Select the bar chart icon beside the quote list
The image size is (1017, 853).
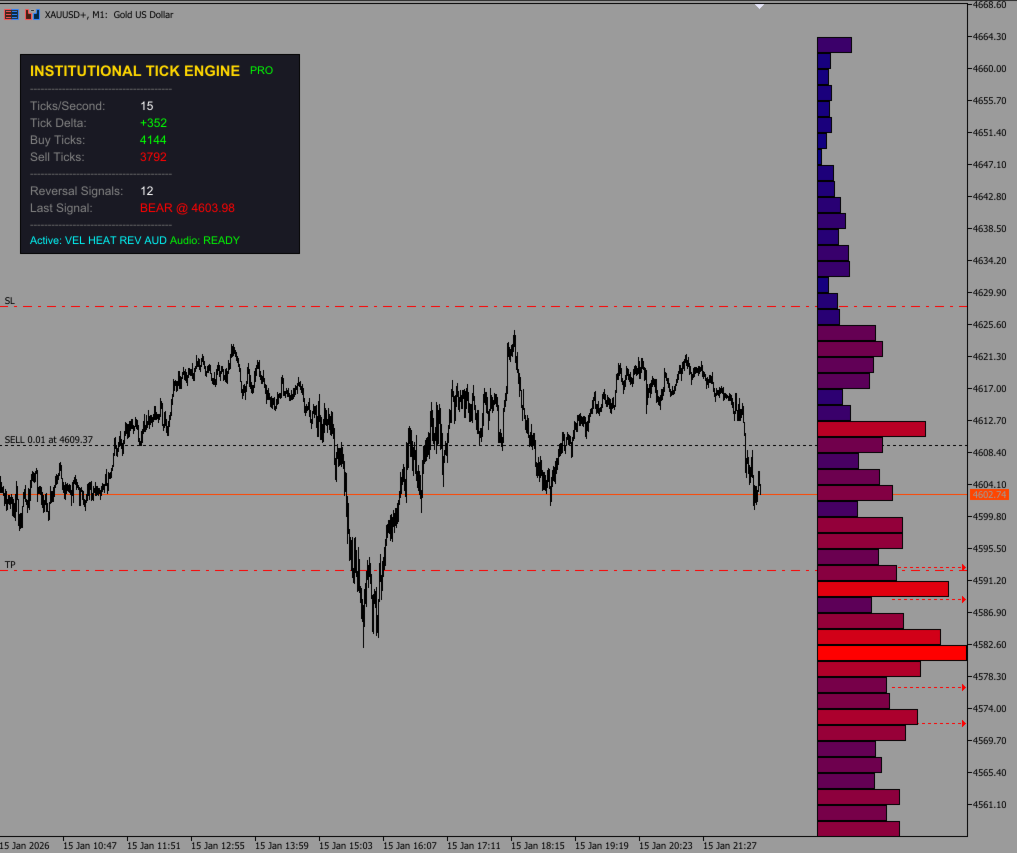click(31, 14)
